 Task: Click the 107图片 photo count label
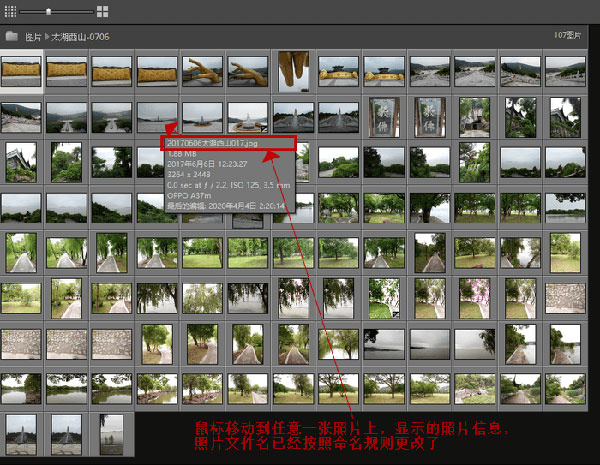[x=567, y=35]
